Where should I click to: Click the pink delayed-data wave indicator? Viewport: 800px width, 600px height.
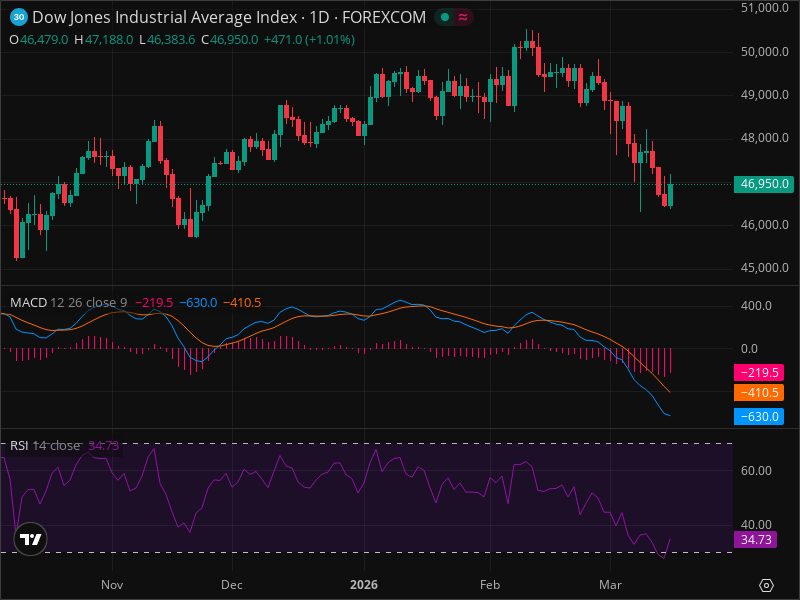[x=463, y=17]
